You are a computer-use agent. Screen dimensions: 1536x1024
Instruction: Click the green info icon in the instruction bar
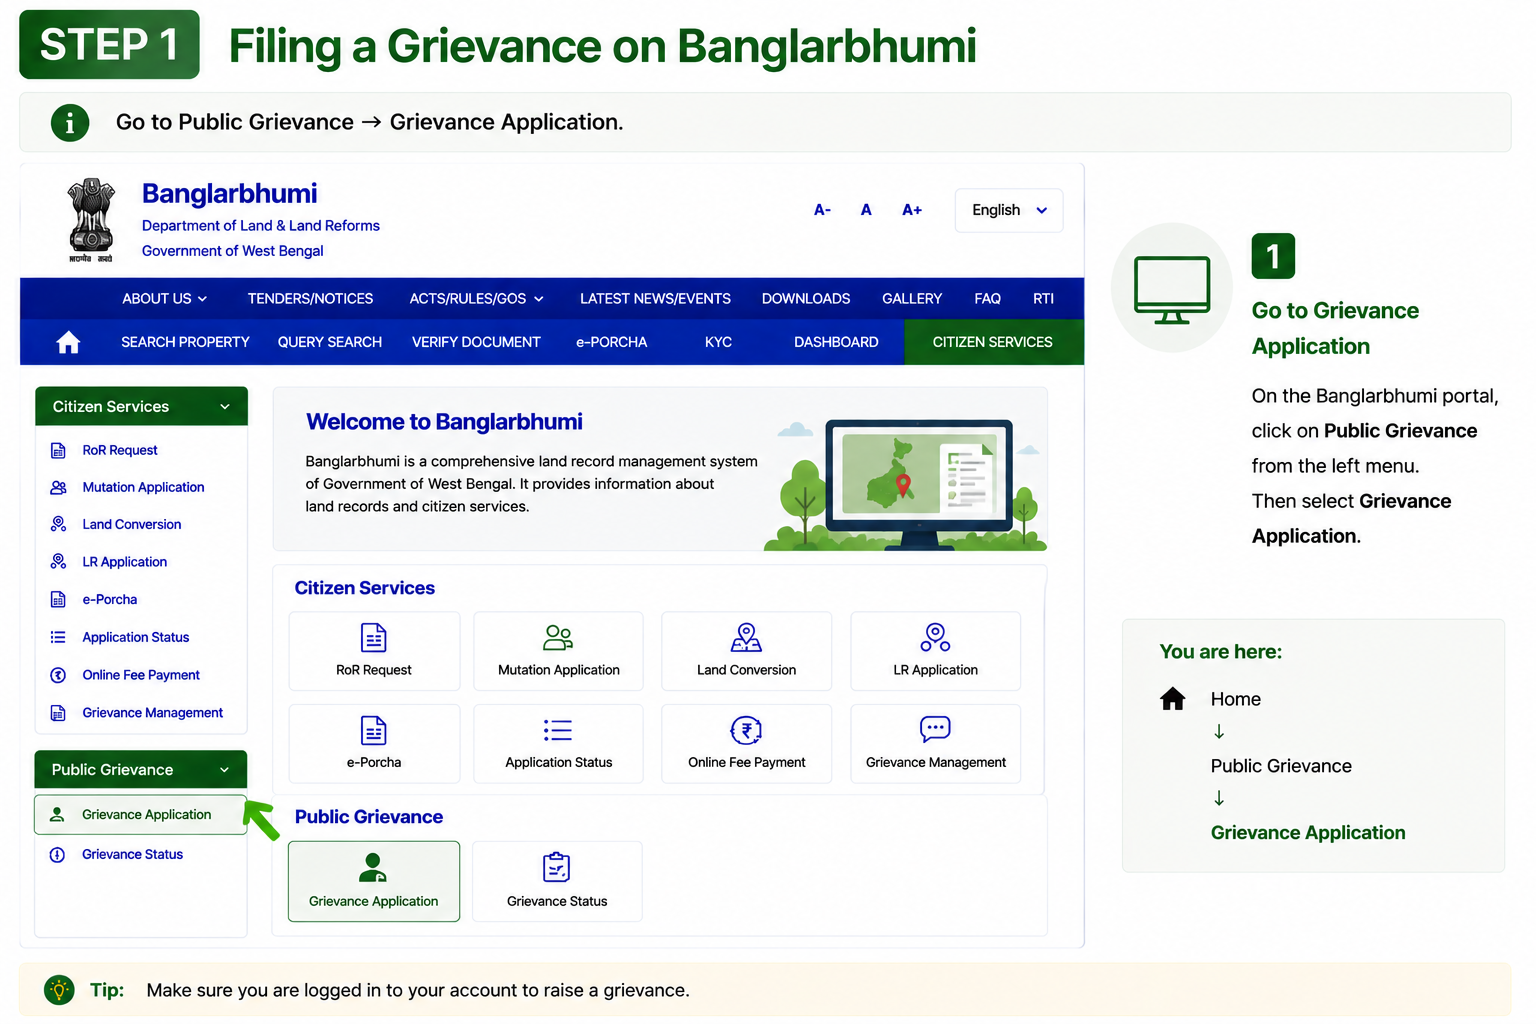(x=70, y=123)
